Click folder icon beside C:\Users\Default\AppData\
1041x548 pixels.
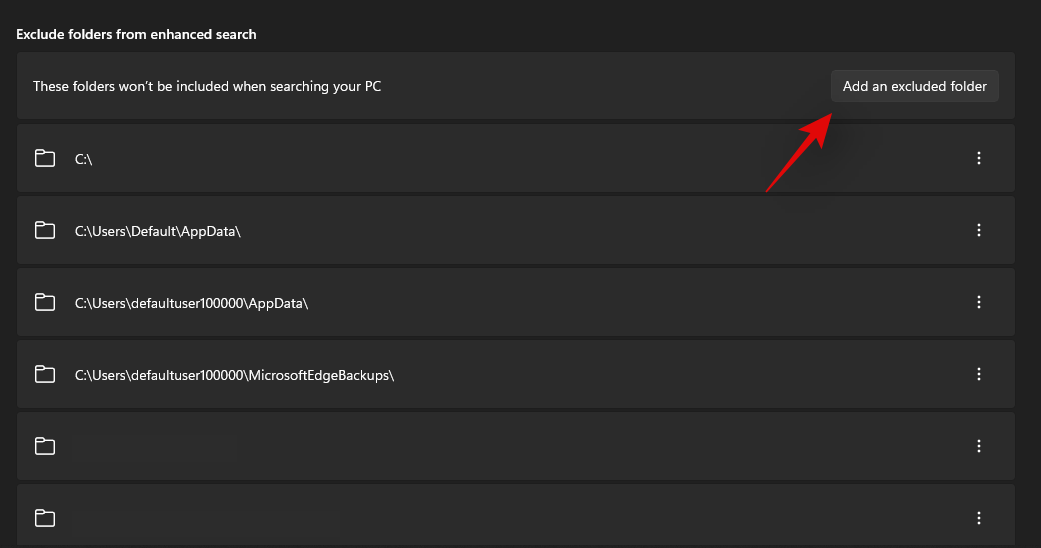tap(45, 230)
